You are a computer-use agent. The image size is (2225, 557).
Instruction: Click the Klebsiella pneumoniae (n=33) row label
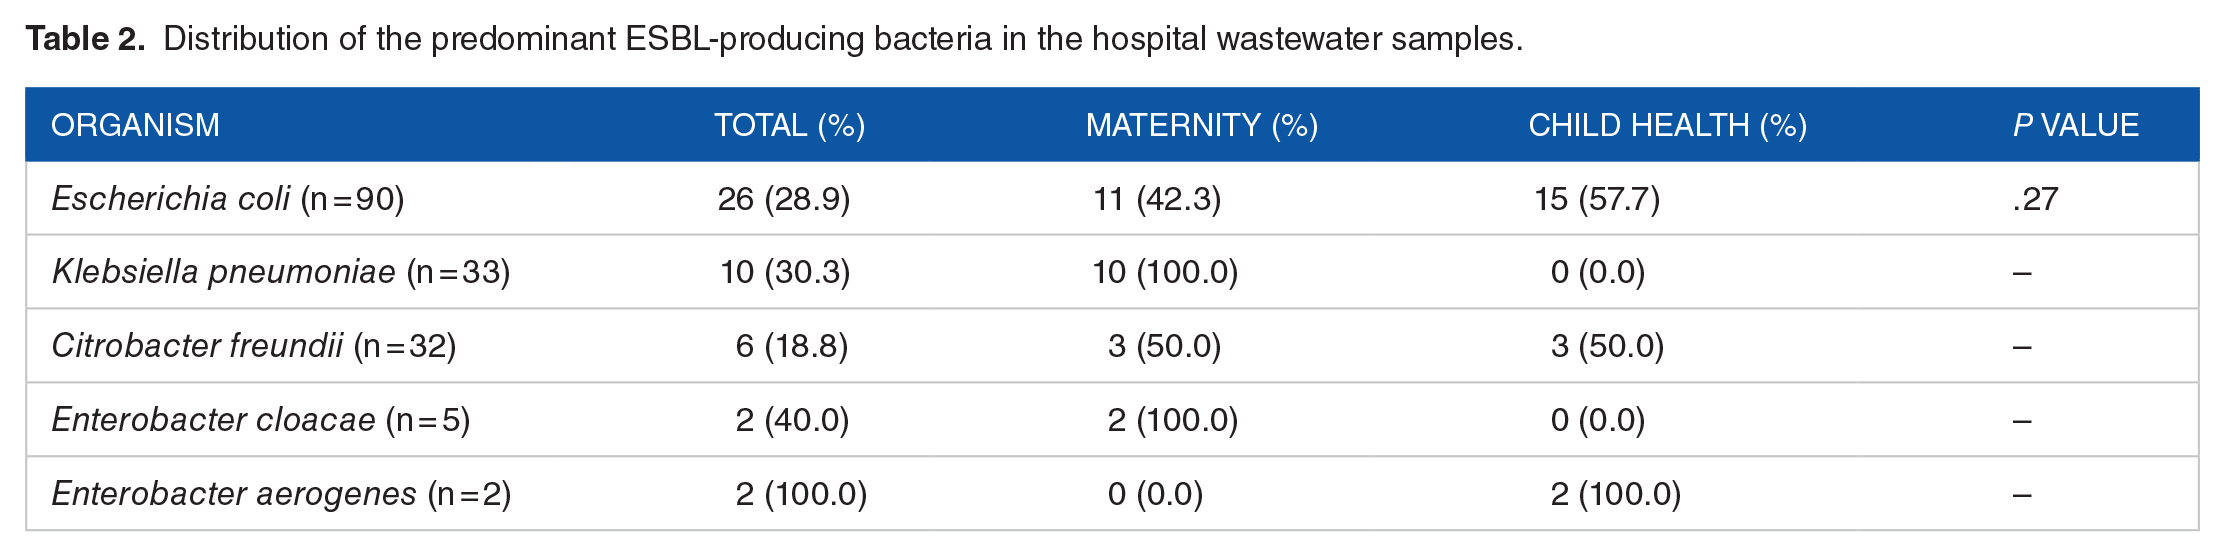[x=281, y=272]
